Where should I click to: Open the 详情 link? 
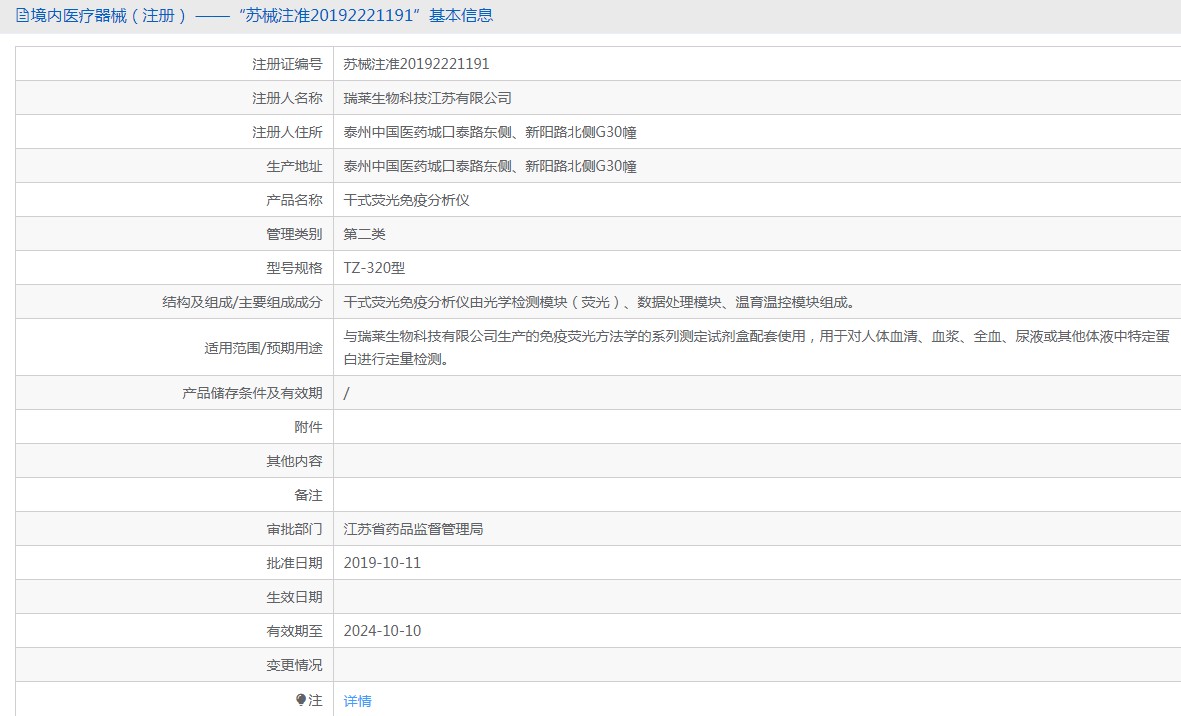point(357,701)
